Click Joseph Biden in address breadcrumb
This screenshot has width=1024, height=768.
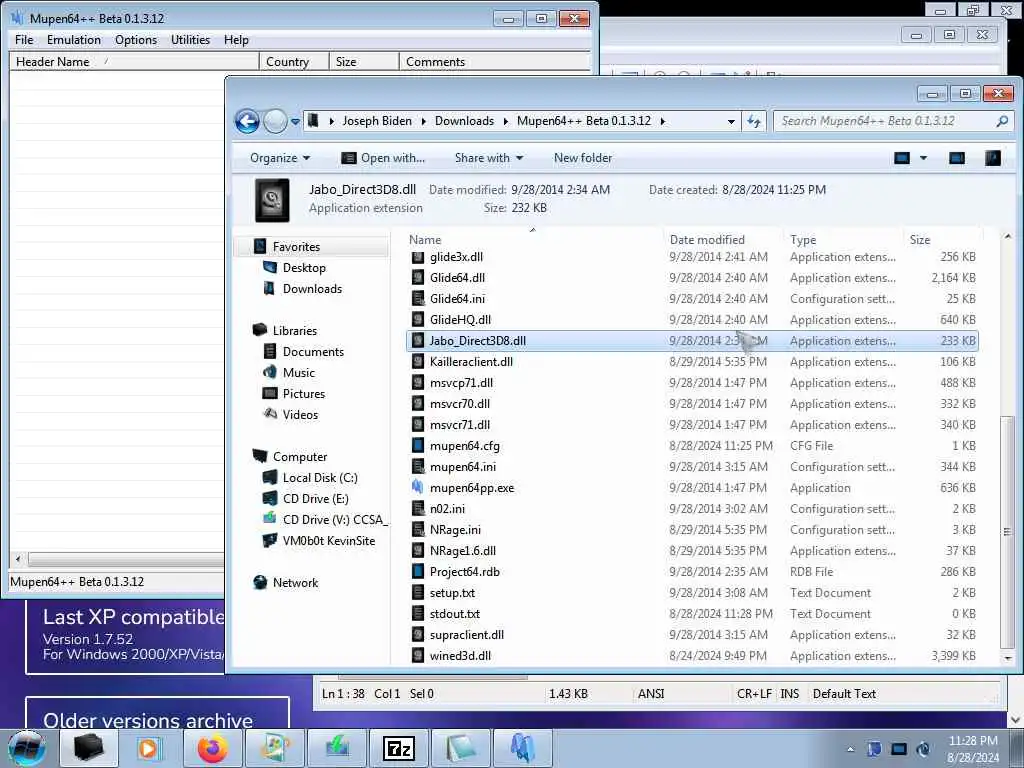pyautogui.click(x=377, y=121)
